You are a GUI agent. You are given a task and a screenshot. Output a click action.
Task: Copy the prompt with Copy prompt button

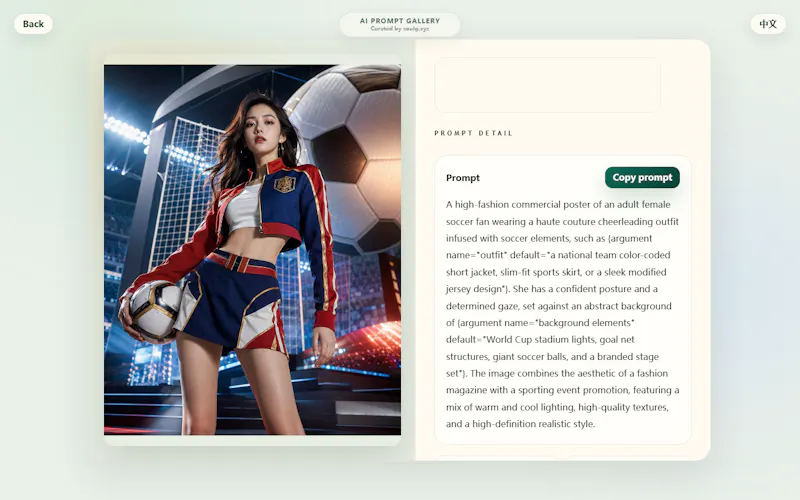(x=642, y=178)
